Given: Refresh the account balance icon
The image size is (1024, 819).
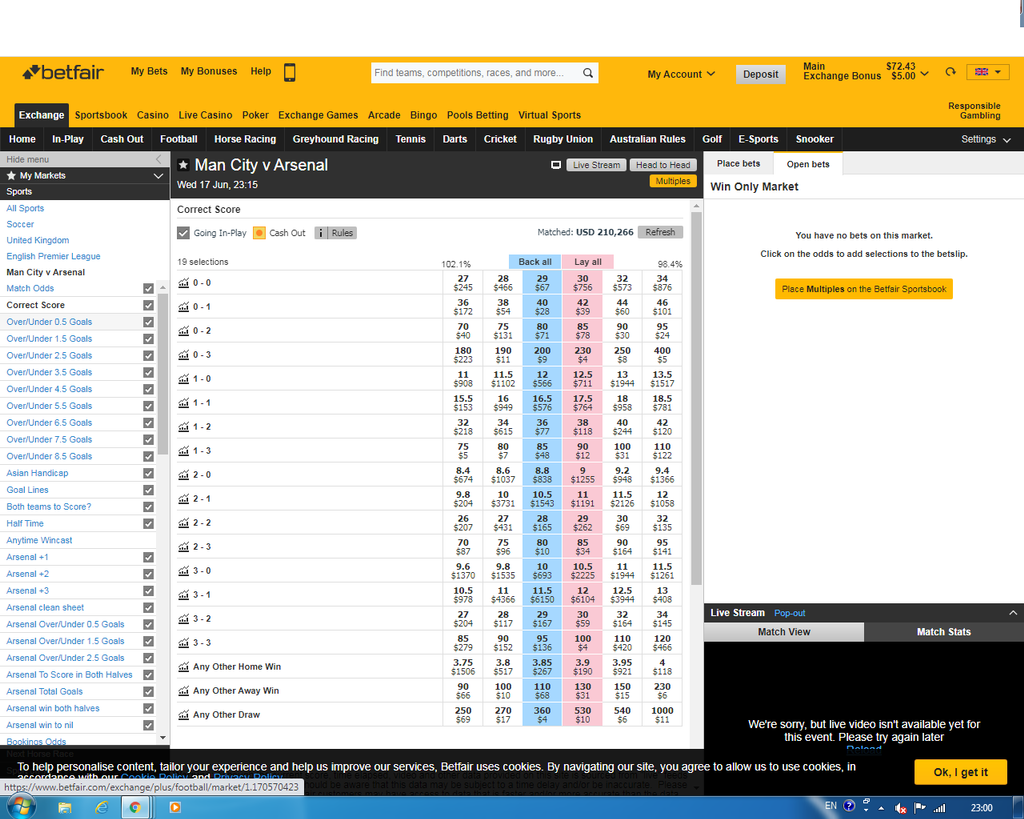Looking at the screenshot, I should (x=950, y=72).
